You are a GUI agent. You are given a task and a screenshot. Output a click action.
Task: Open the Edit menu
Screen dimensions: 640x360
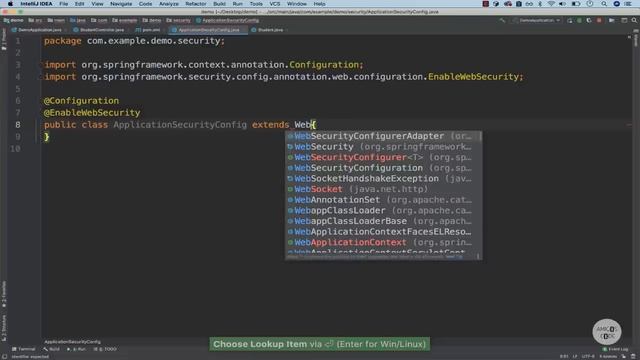click(79, 4)
